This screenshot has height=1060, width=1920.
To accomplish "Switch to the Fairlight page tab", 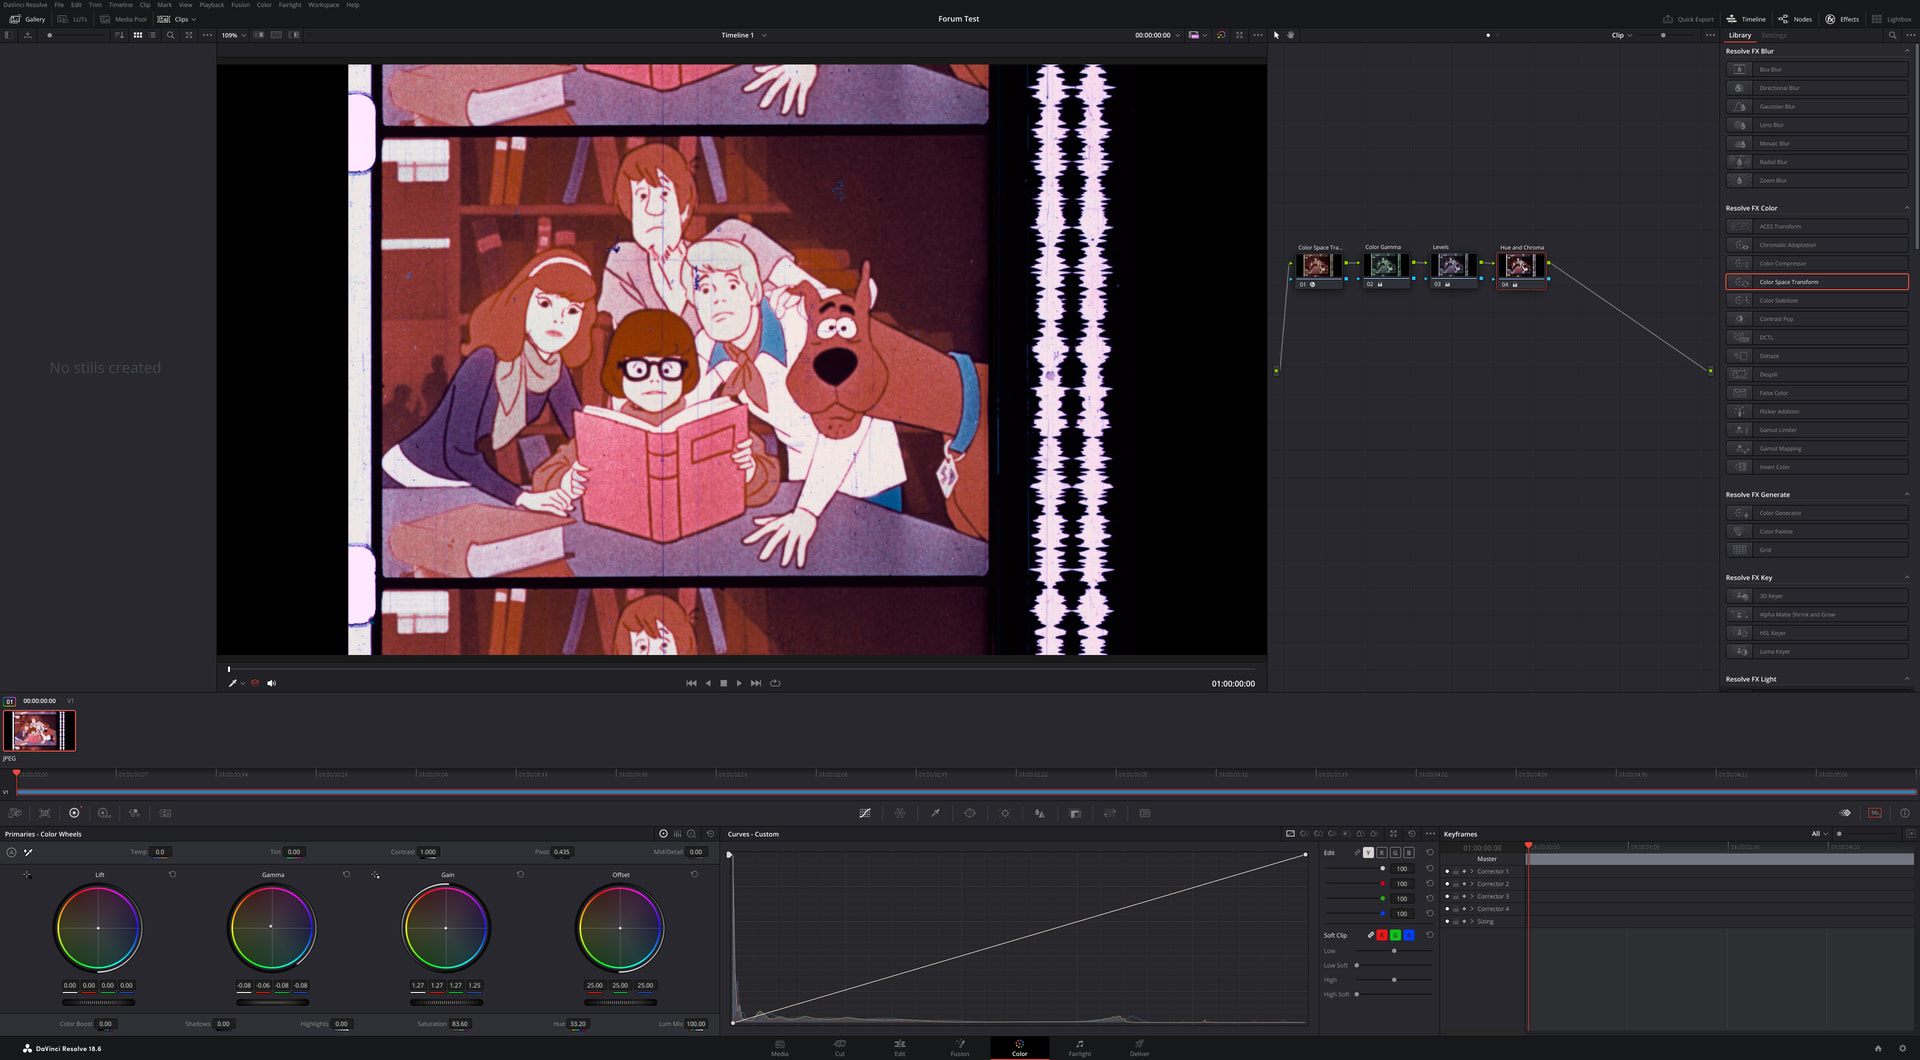I will point(1079,1047).
